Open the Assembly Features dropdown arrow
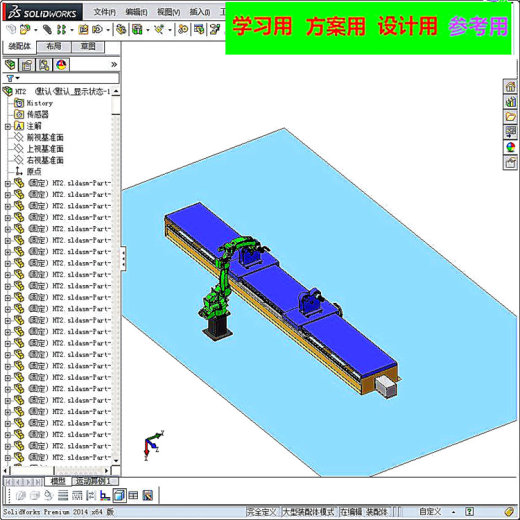The image size is (520, 520). click(148, 30)
